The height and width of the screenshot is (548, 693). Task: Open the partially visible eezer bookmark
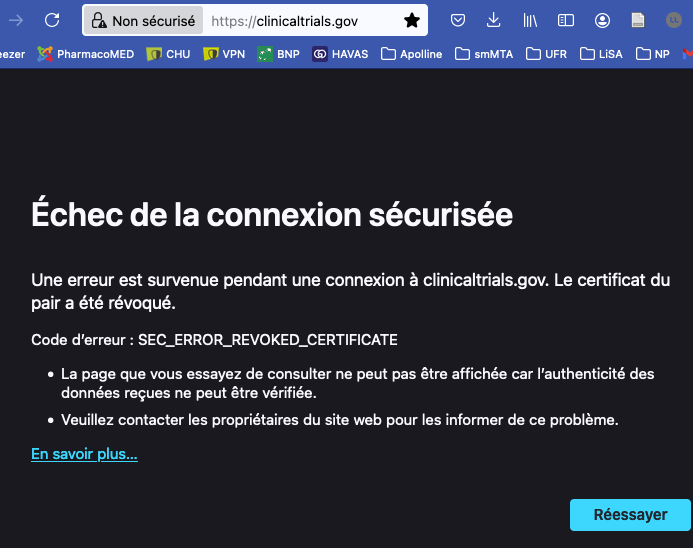(x=12, y=54)
